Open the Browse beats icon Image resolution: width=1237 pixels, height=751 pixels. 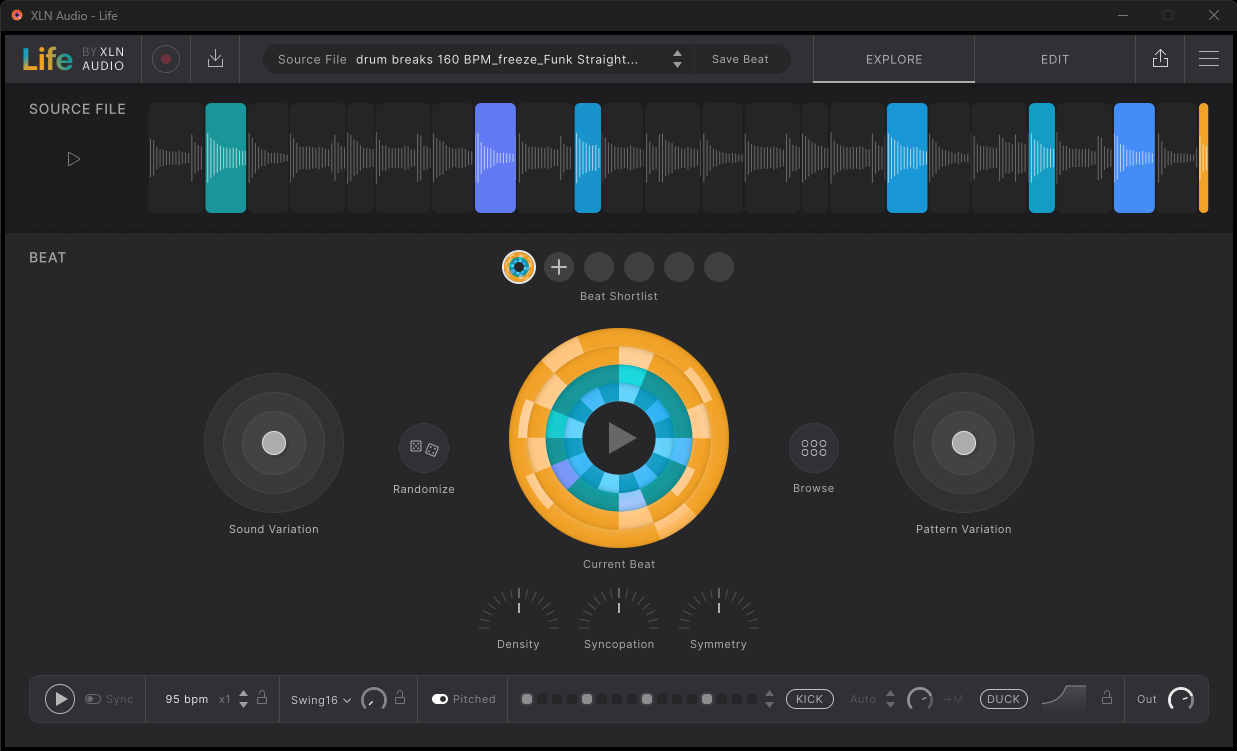point(813,448)
